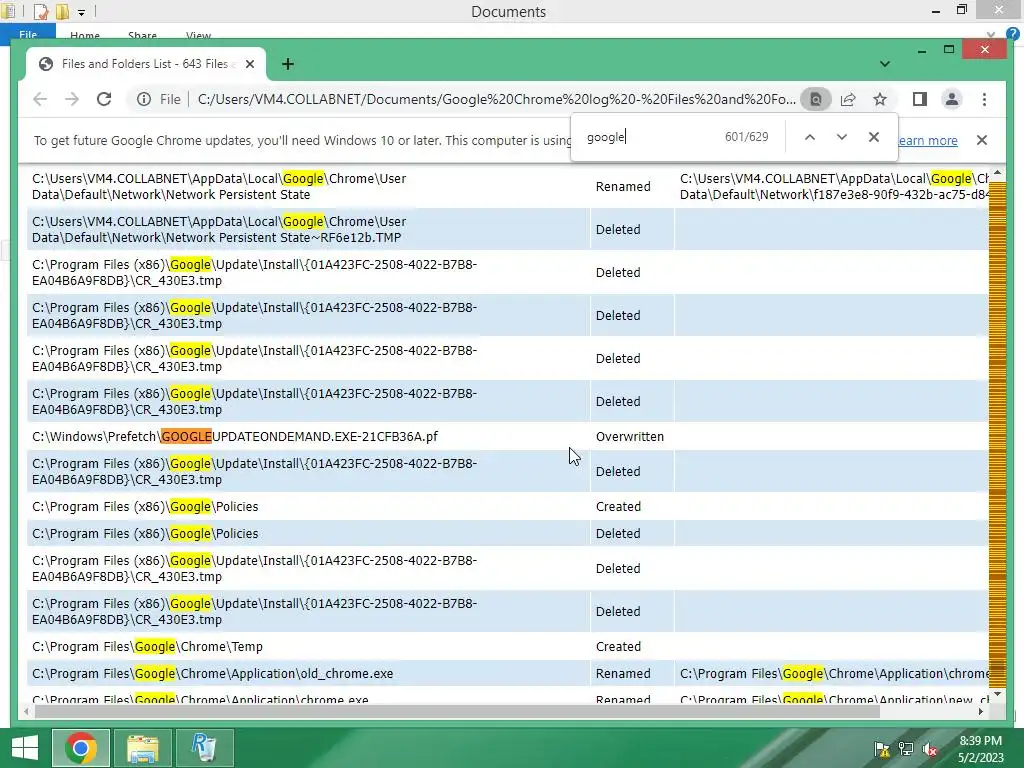Reload the Files and Folders List page

click(104, 99)
